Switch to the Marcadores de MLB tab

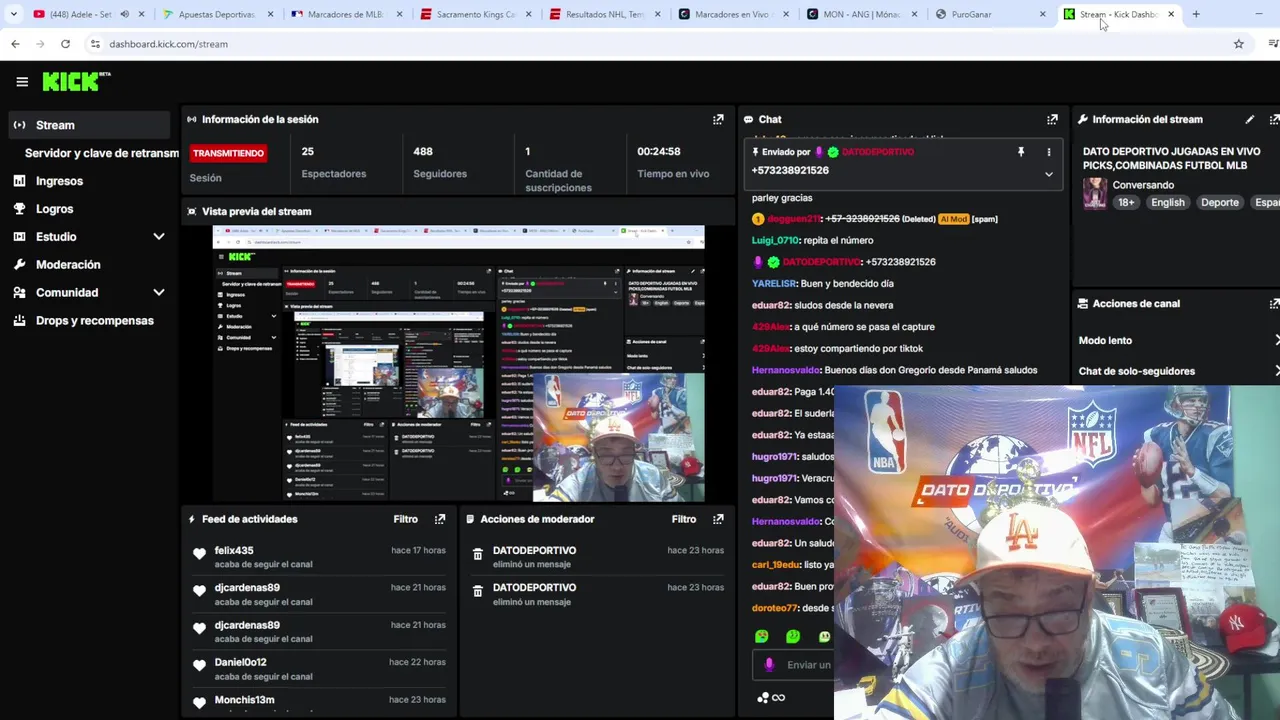345,14
